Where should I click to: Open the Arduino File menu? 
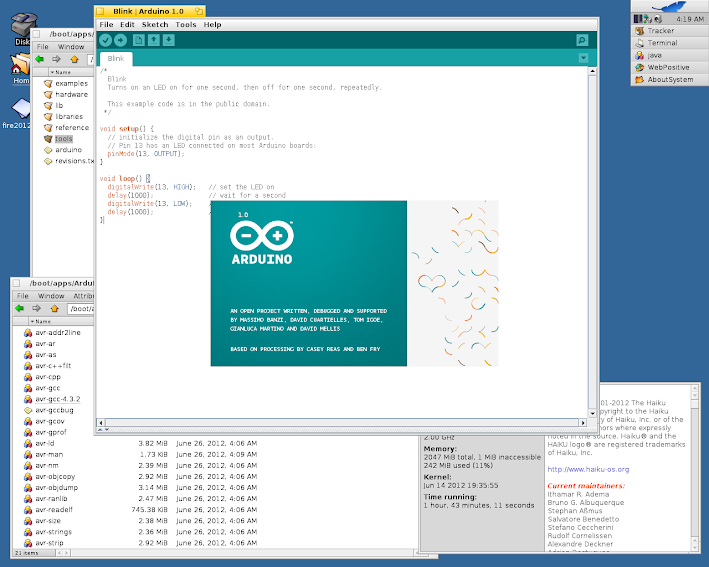point(106,24)
